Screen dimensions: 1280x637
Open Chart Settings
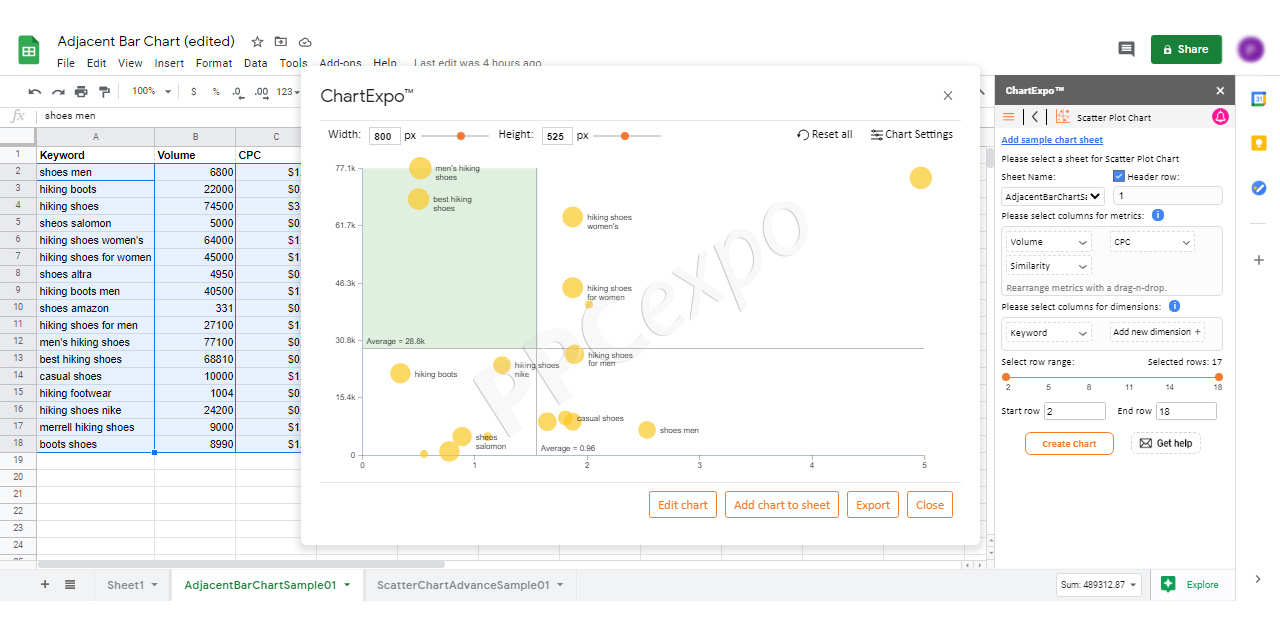click(x=912, y=134)
